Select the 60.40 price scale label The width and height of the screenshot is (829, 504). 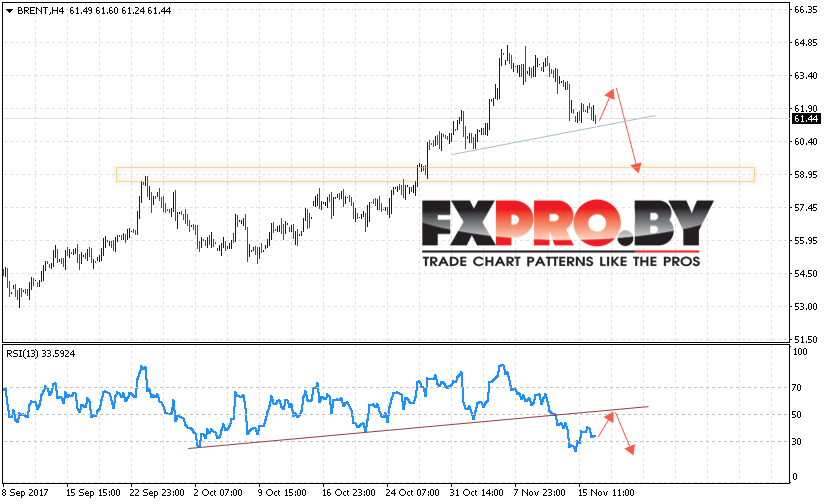[806, 141]
